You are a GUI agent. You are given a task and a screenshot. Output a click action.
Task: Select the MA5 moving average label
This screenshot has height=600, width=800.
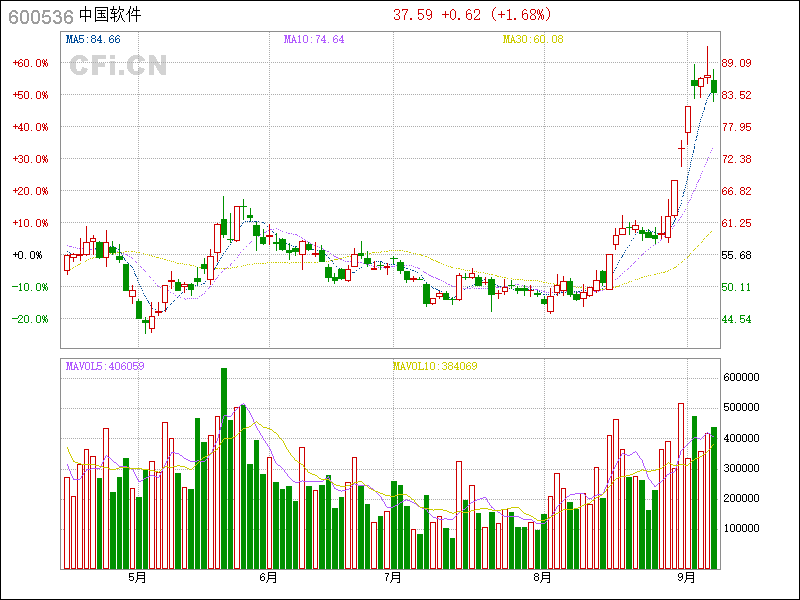(x=92, y=39)
